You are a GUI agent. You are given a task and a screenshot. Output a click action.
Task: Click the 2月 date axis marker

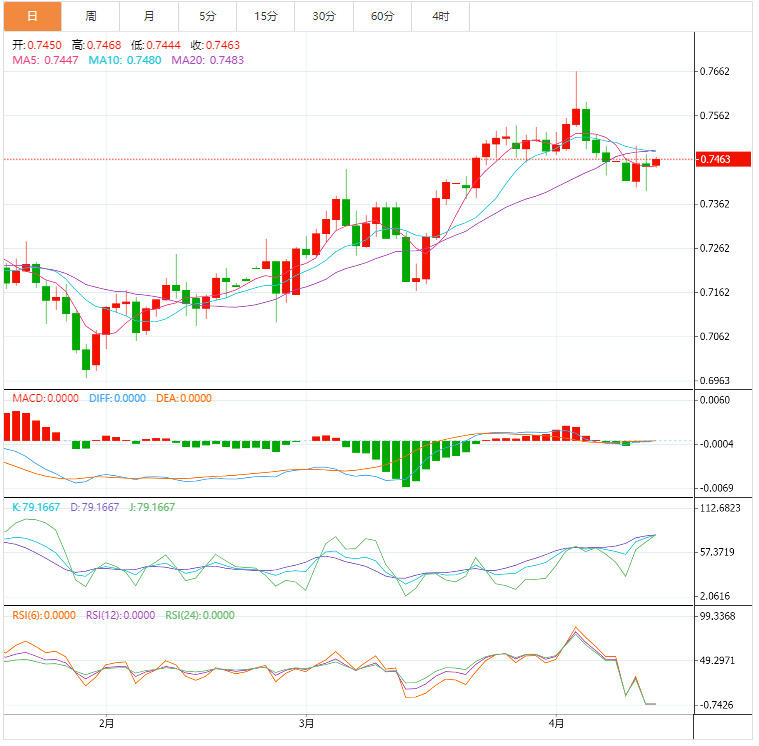pos(107,723)
